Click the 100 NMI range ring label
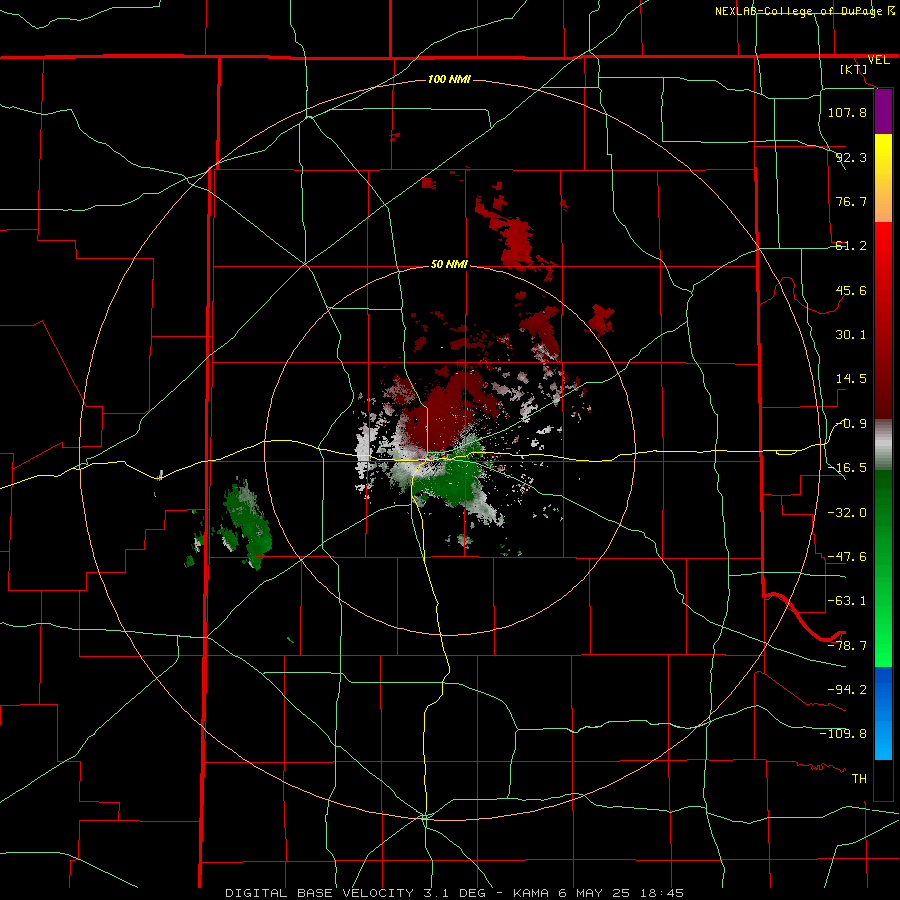 pos(449,79)
